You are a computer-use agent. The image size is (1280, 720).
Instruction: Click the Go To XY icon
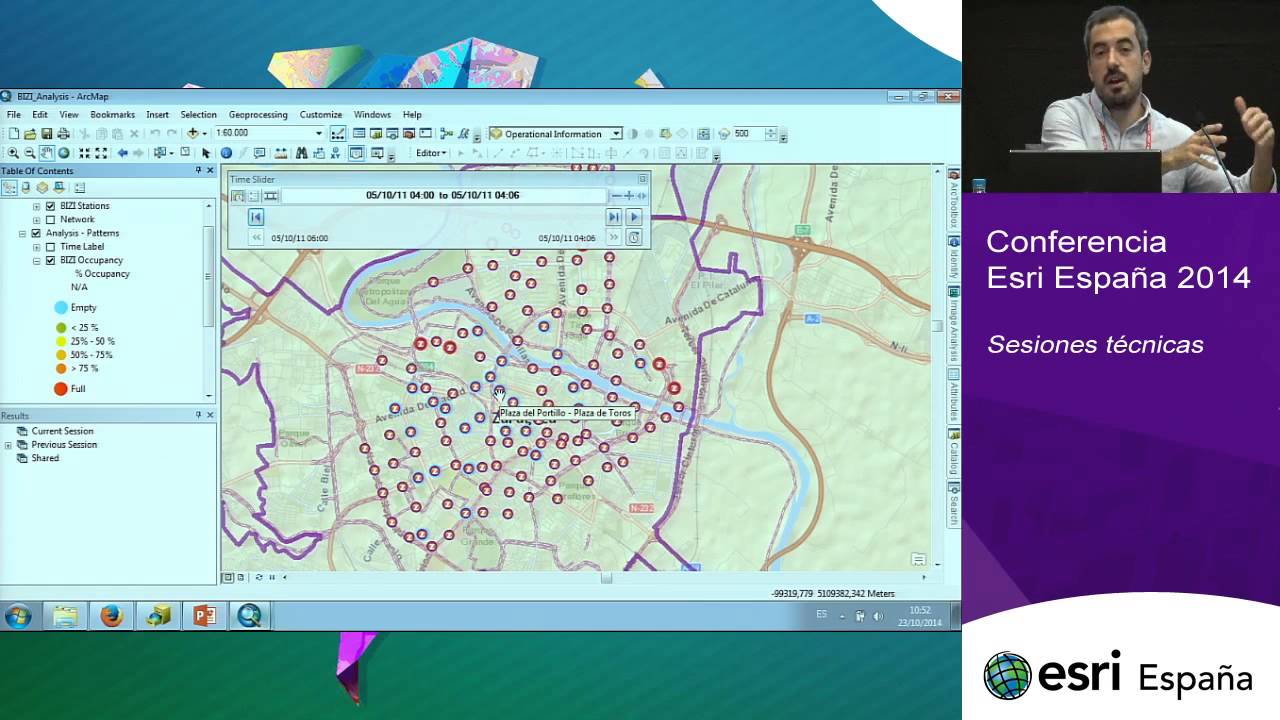[x=335, y=153]
